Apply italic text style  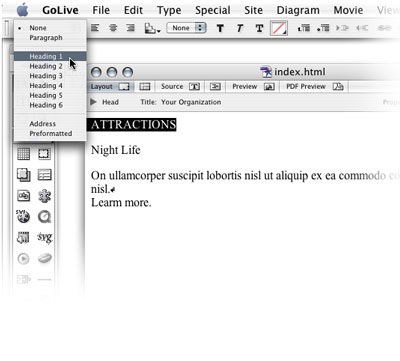pyautogui.click(x=240, y=28)
